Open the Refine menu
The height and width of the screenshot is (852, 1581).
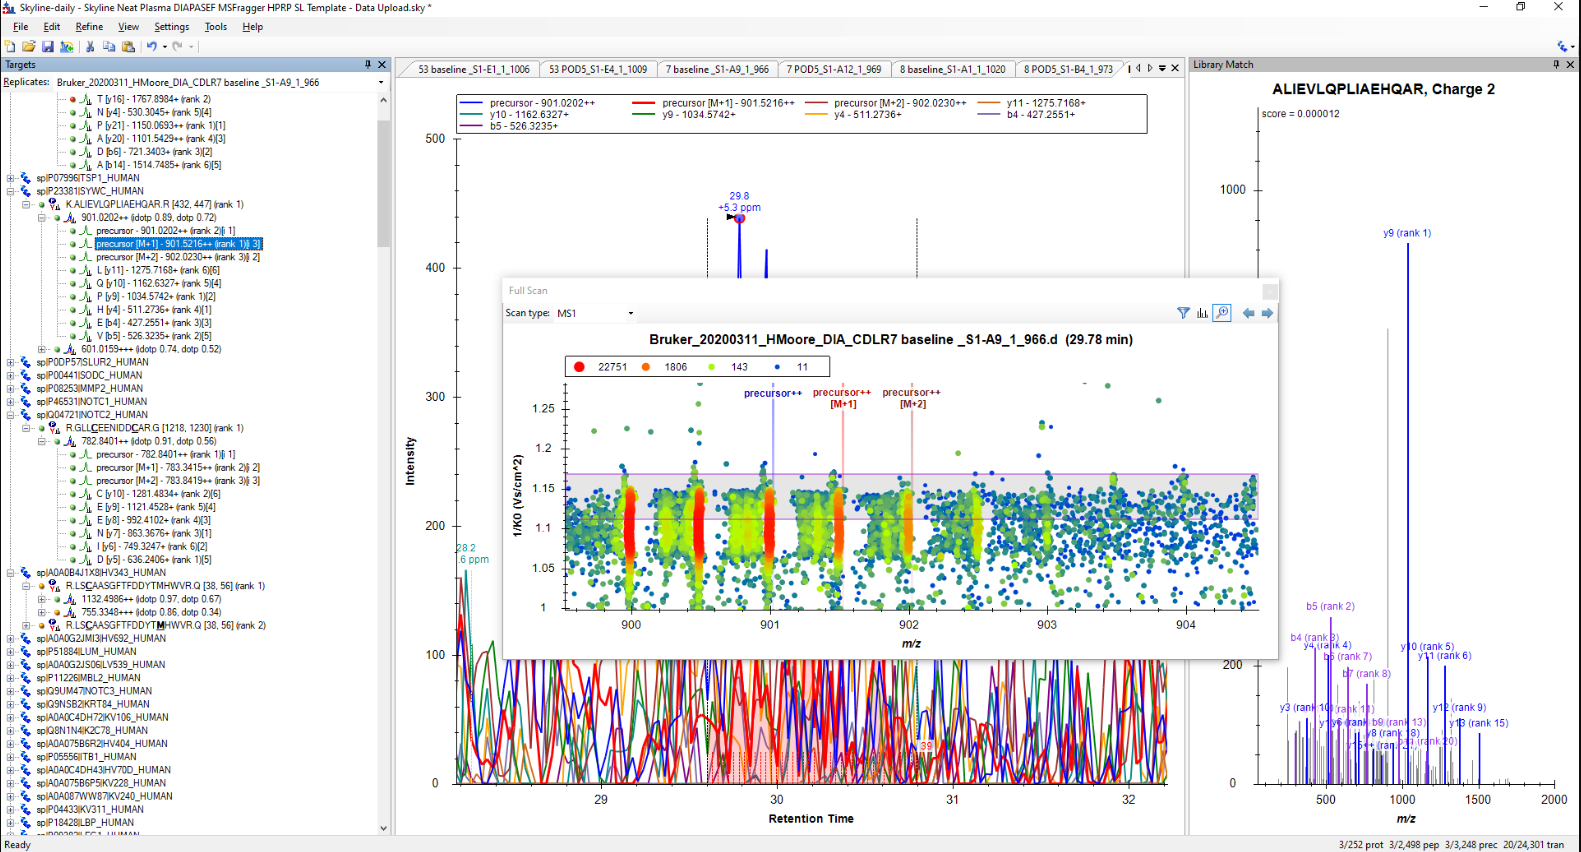point(89,27)
